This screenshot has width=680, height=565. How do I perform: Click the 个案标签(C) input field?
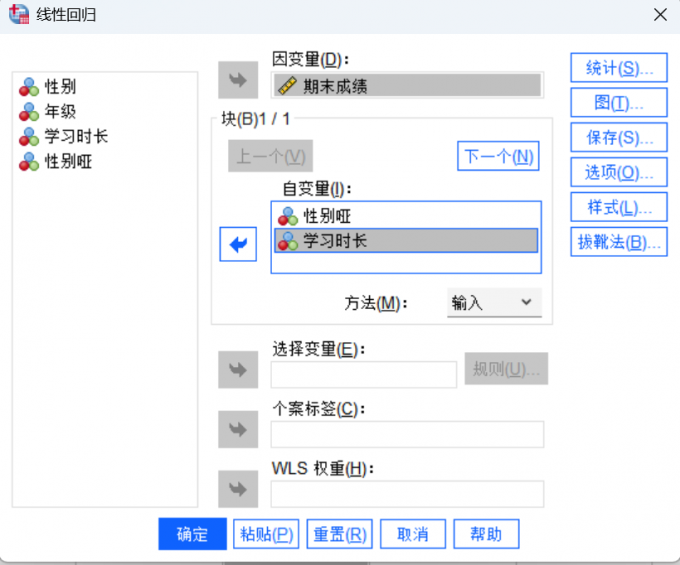[x=407, y=434]
